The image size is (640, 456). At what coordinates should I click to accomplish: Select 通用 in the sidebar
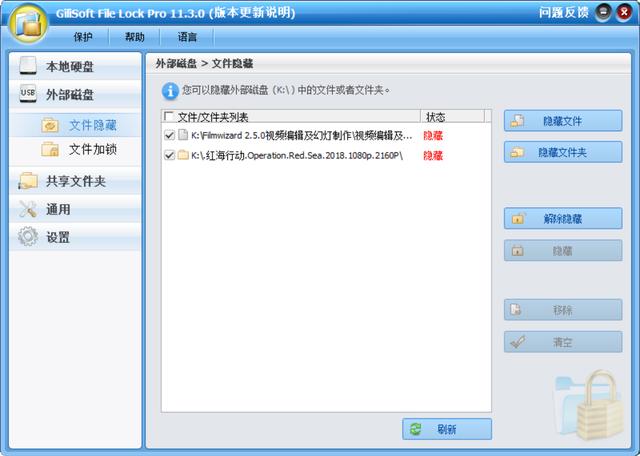pyautogui.click(x=75, y=209)
